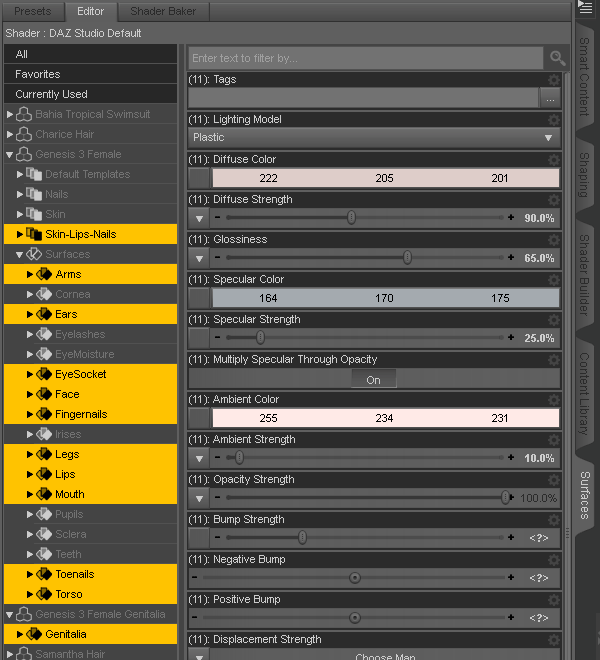Screen dimensions: 600x660
Task: Click the Tags text field
Action: click(363, 98)
